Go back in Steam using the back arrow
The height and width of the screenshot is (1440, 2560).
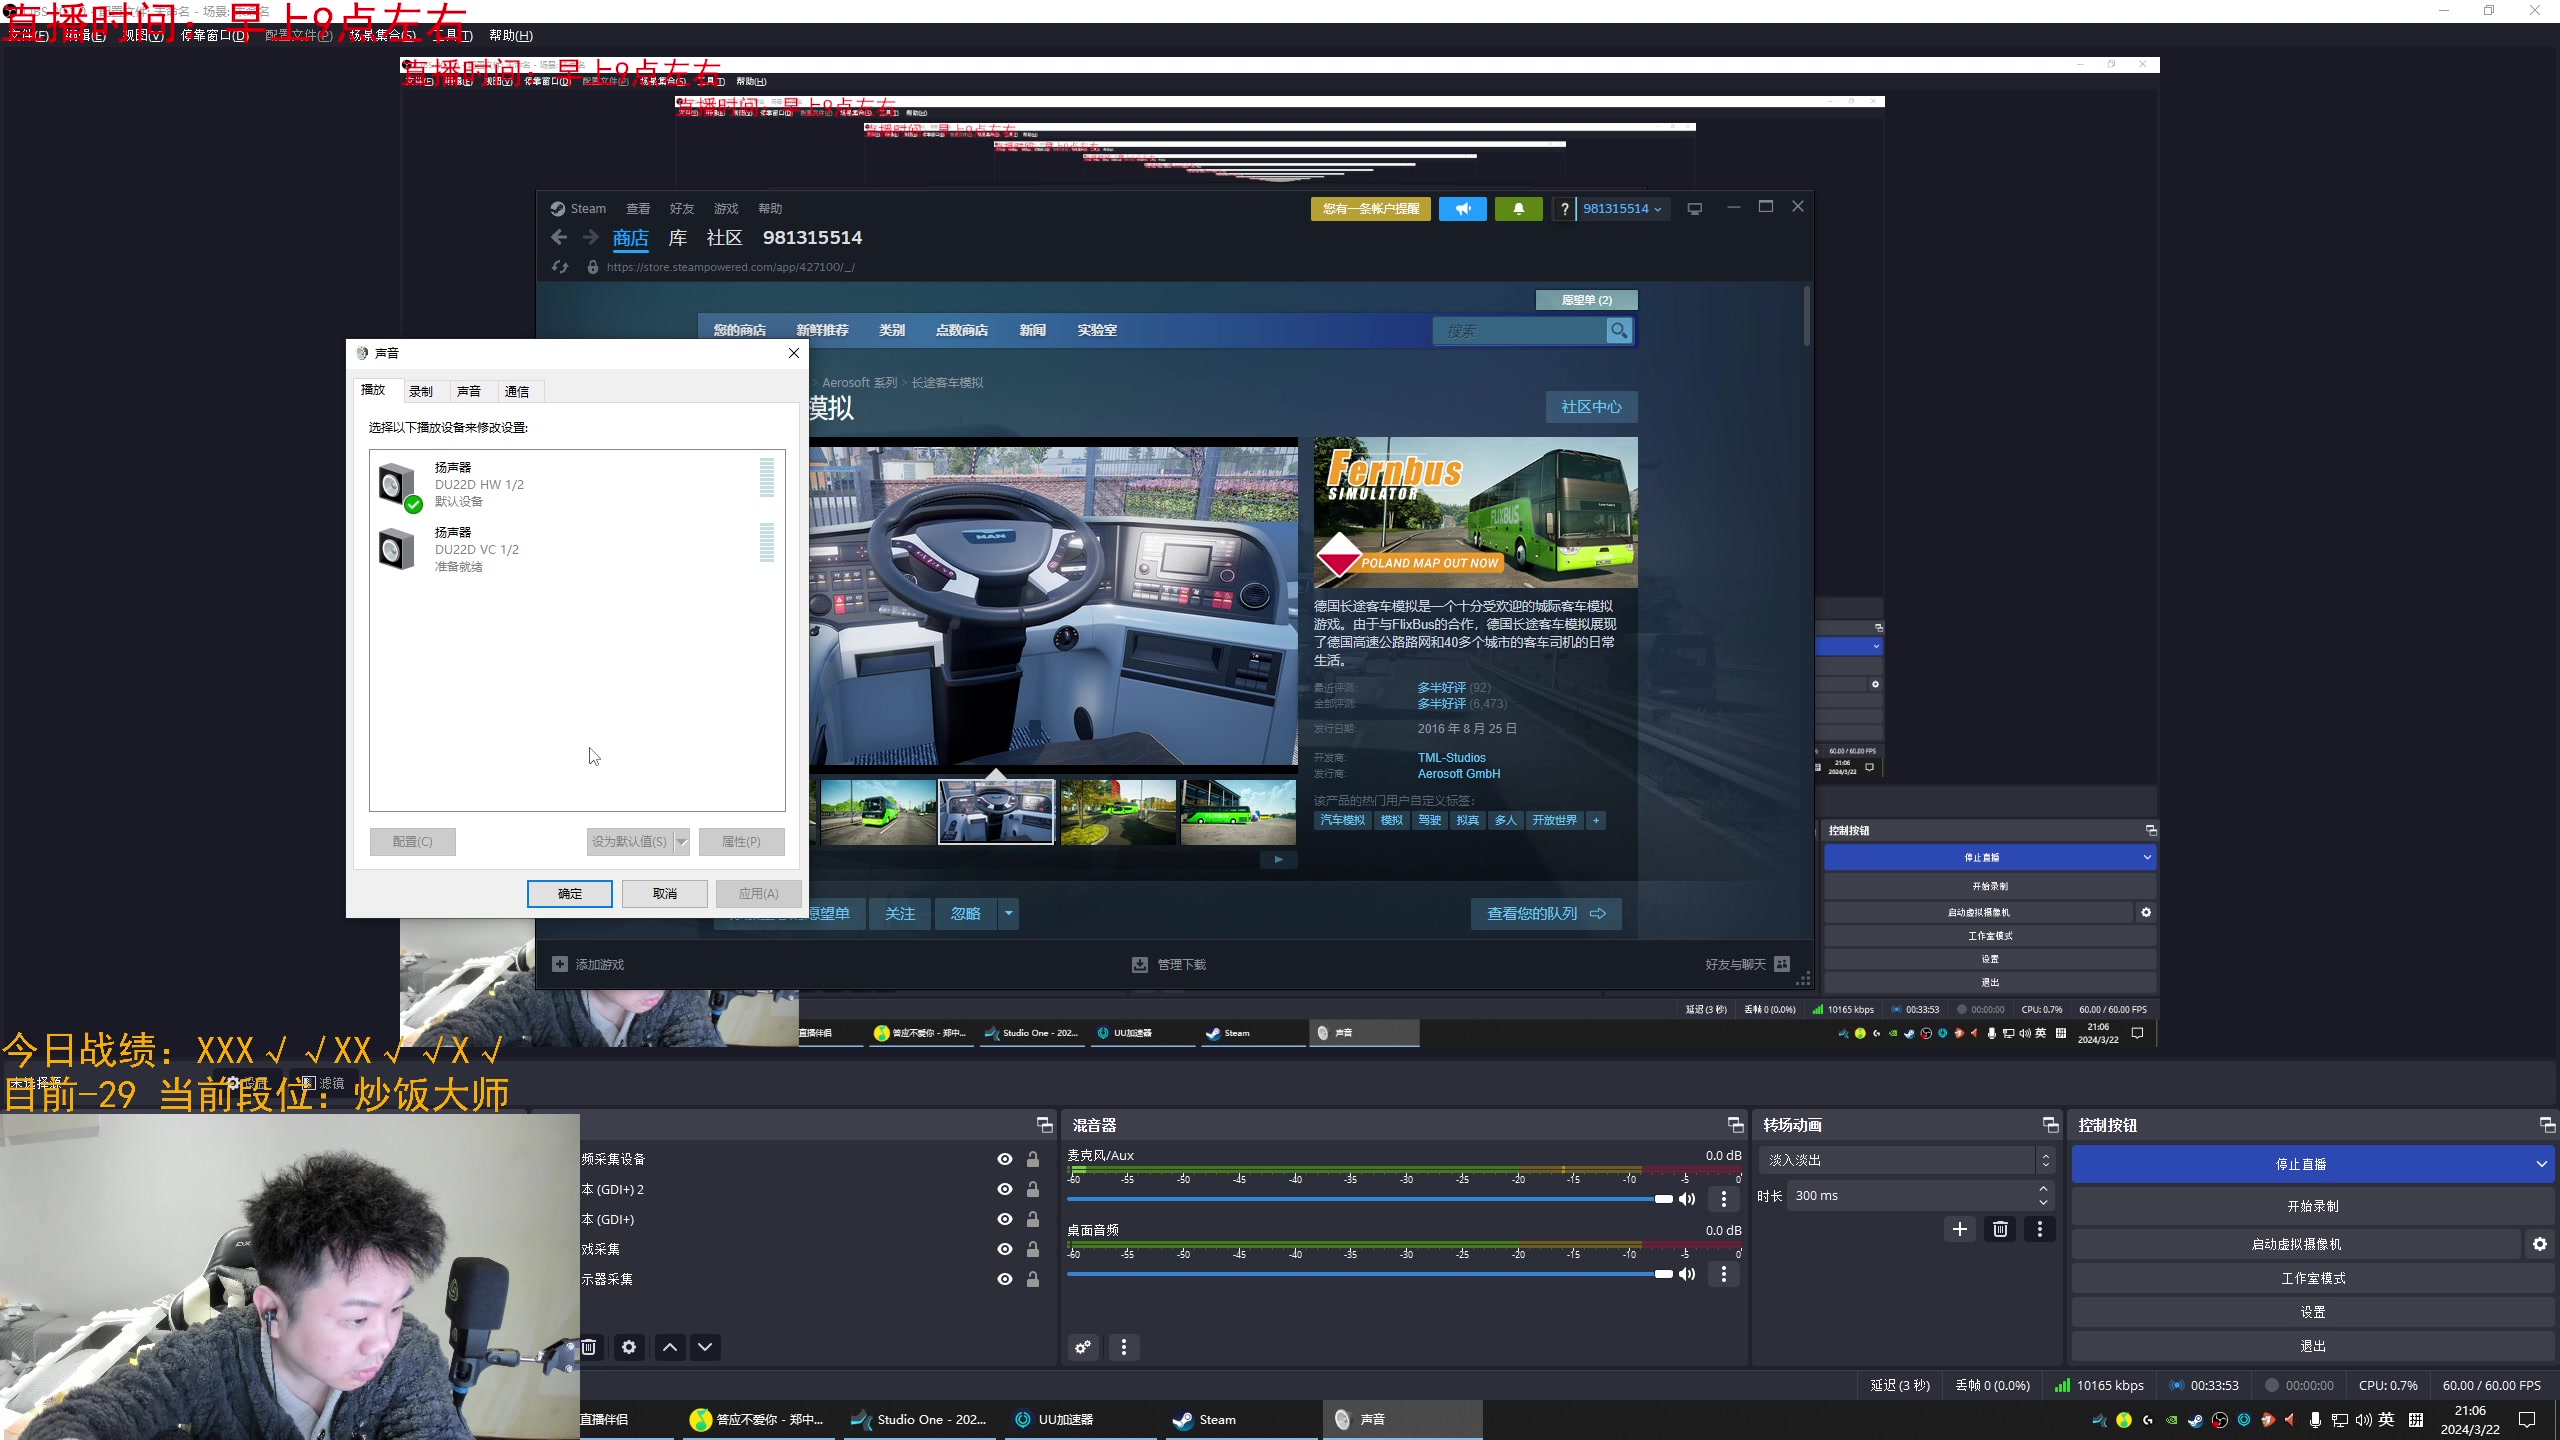pos(559,238)
